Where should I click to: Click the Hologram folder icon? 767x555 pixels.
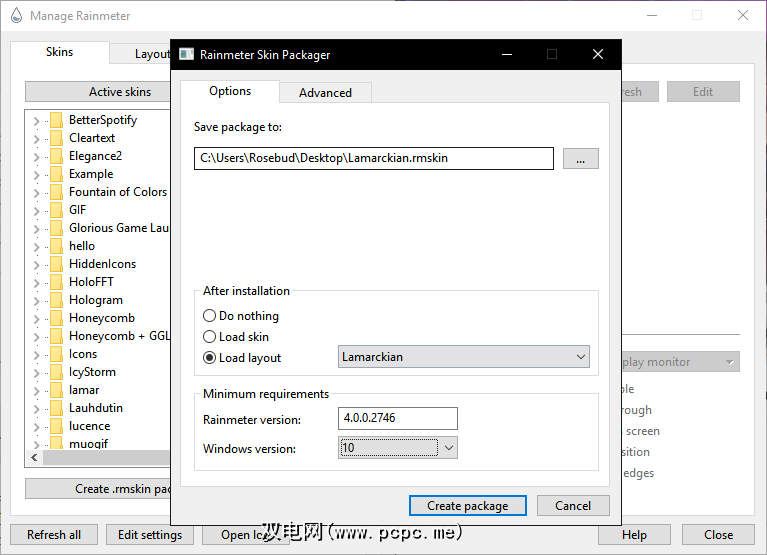tap(57, 300)
